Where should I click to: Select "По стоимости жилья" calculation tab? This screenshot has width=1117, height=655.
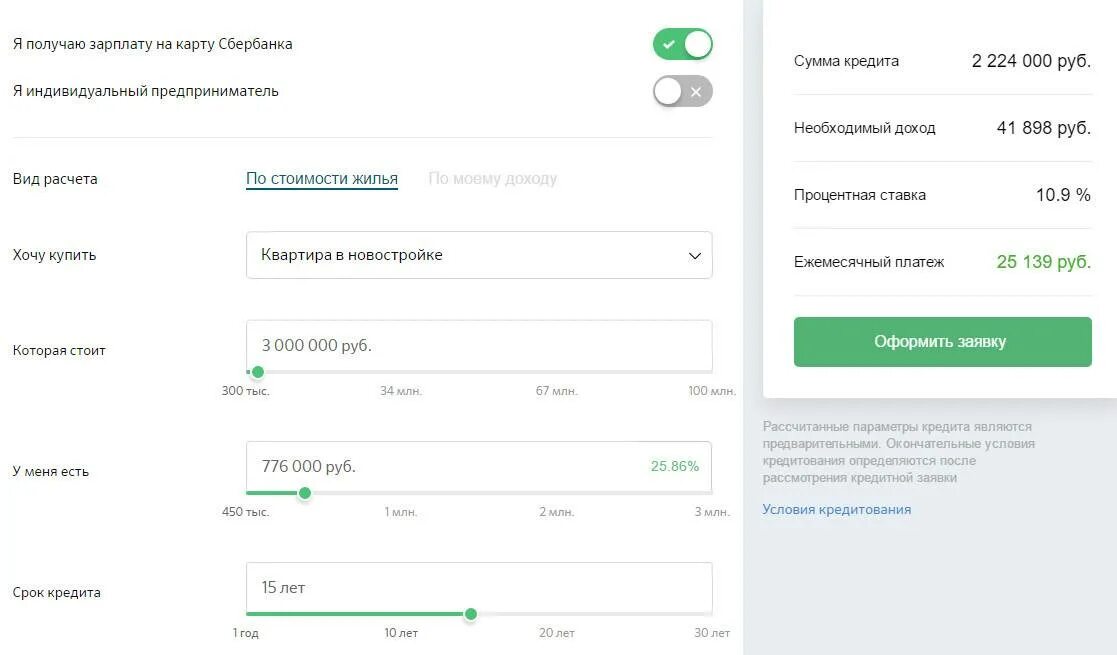coord(322,178)
